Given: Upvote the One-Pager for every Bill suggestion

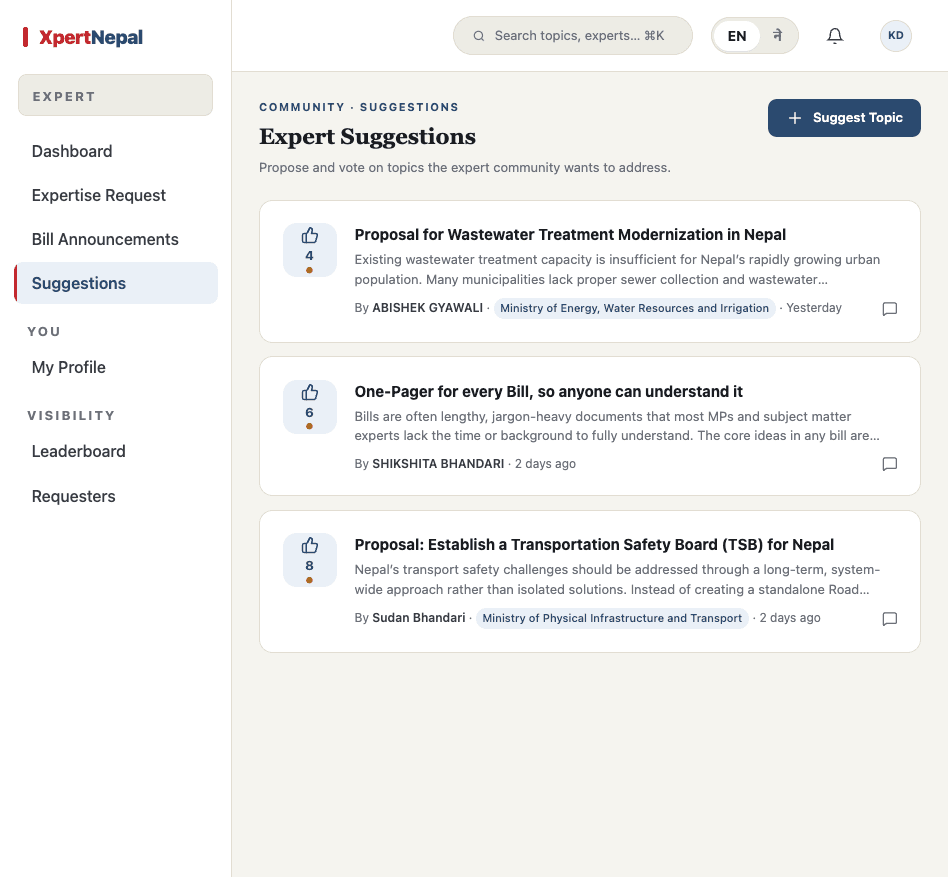Looking at the screenshot, I should 310,407.
